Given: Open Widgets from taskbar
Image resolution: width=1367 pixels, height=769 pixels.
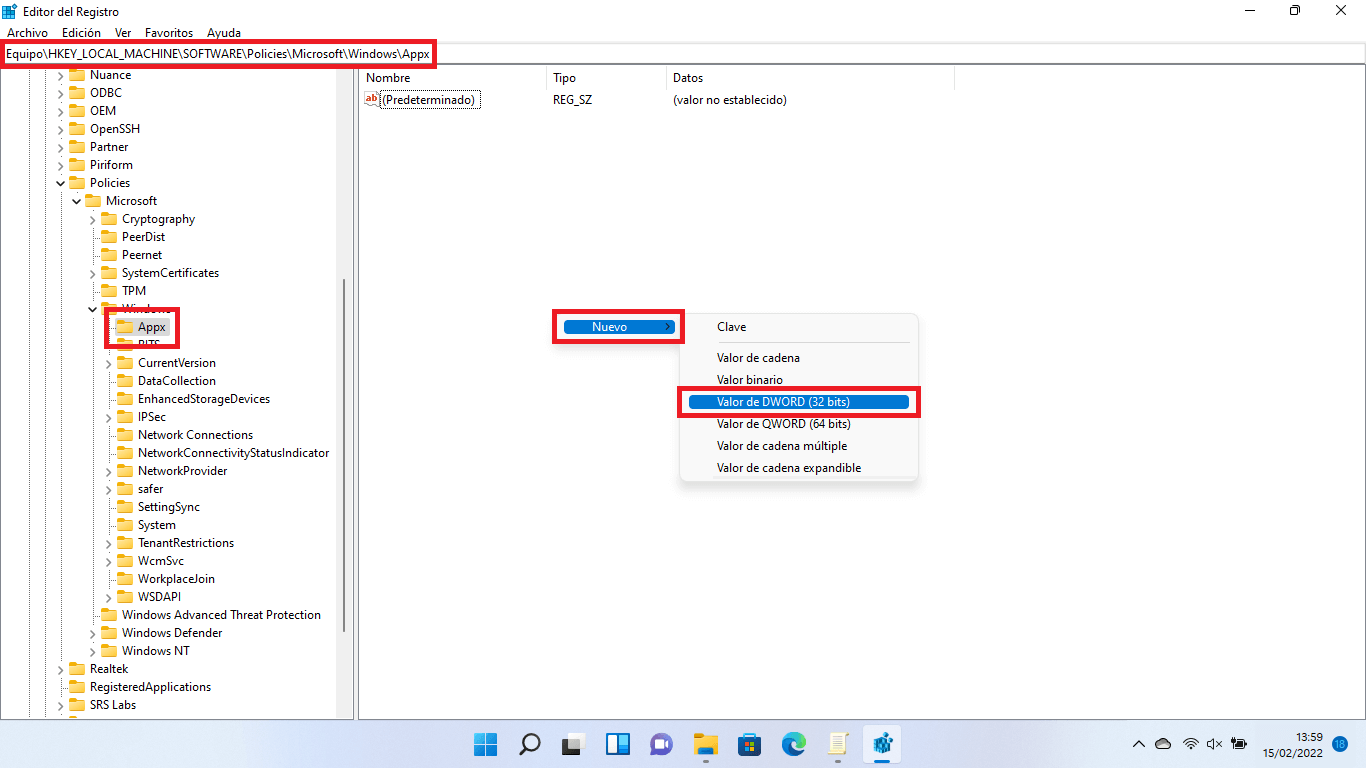Looking at the screenshot, I should click(617, 744).
